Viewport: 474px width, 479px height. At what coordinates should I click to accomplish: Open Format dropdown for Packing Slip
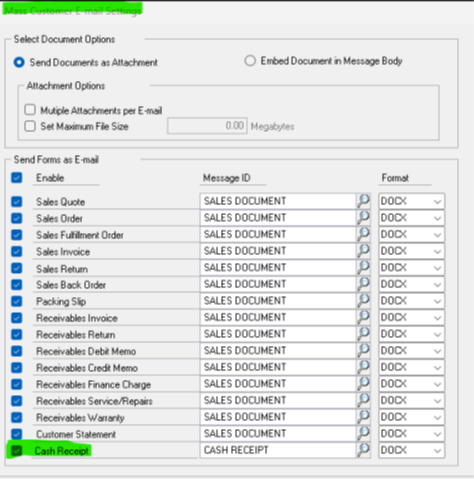[411, 301]
